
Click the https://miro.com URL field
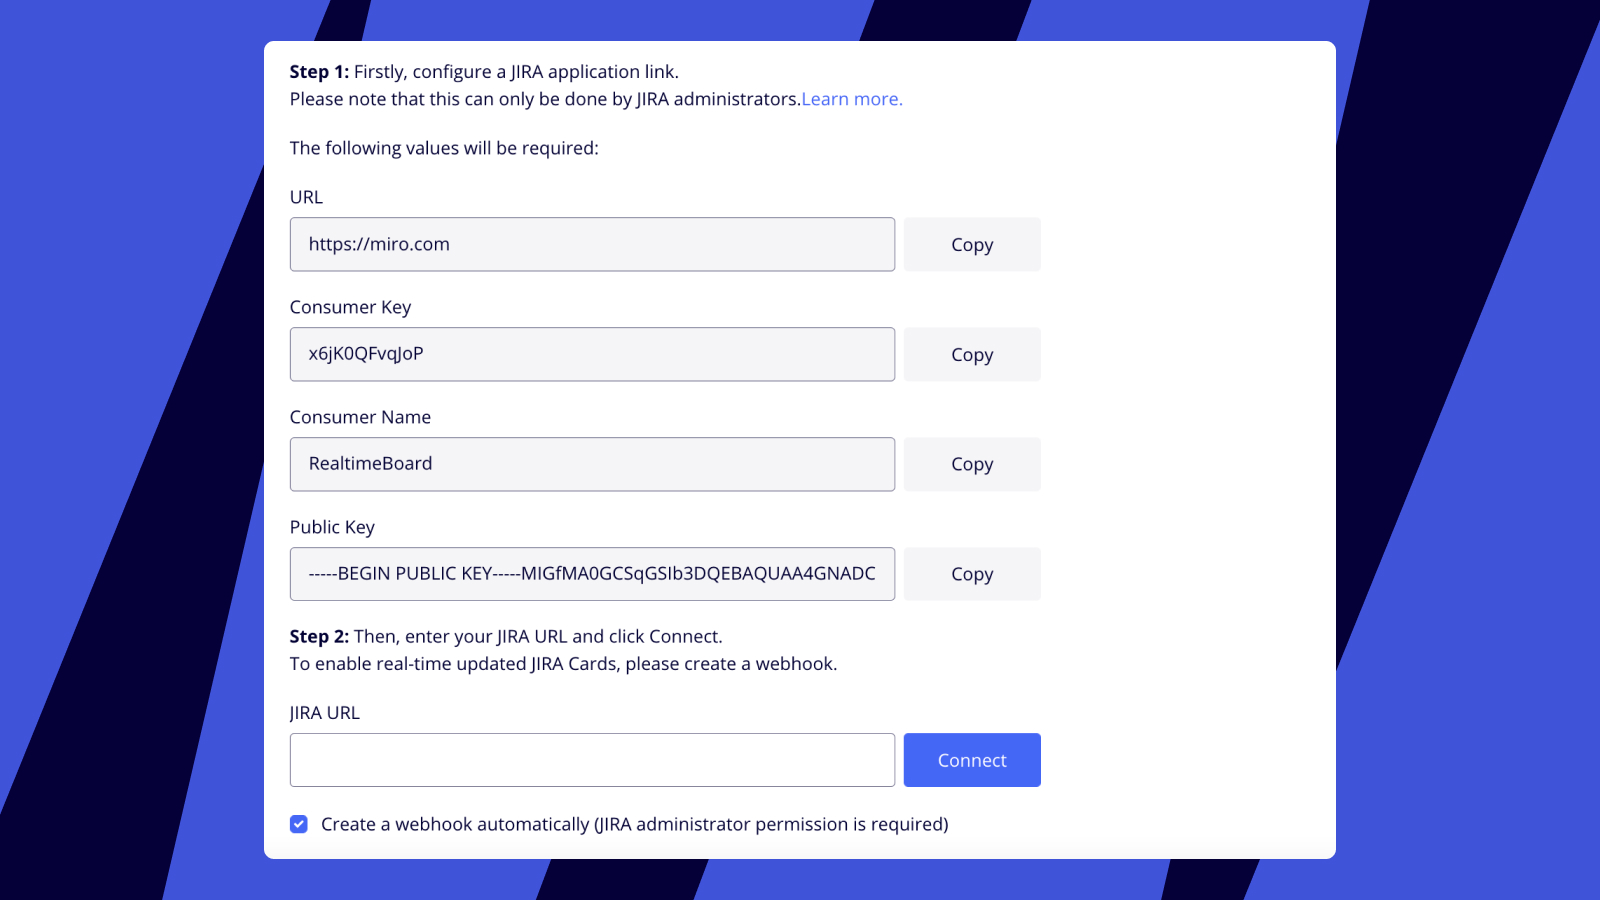click(592, 244)
